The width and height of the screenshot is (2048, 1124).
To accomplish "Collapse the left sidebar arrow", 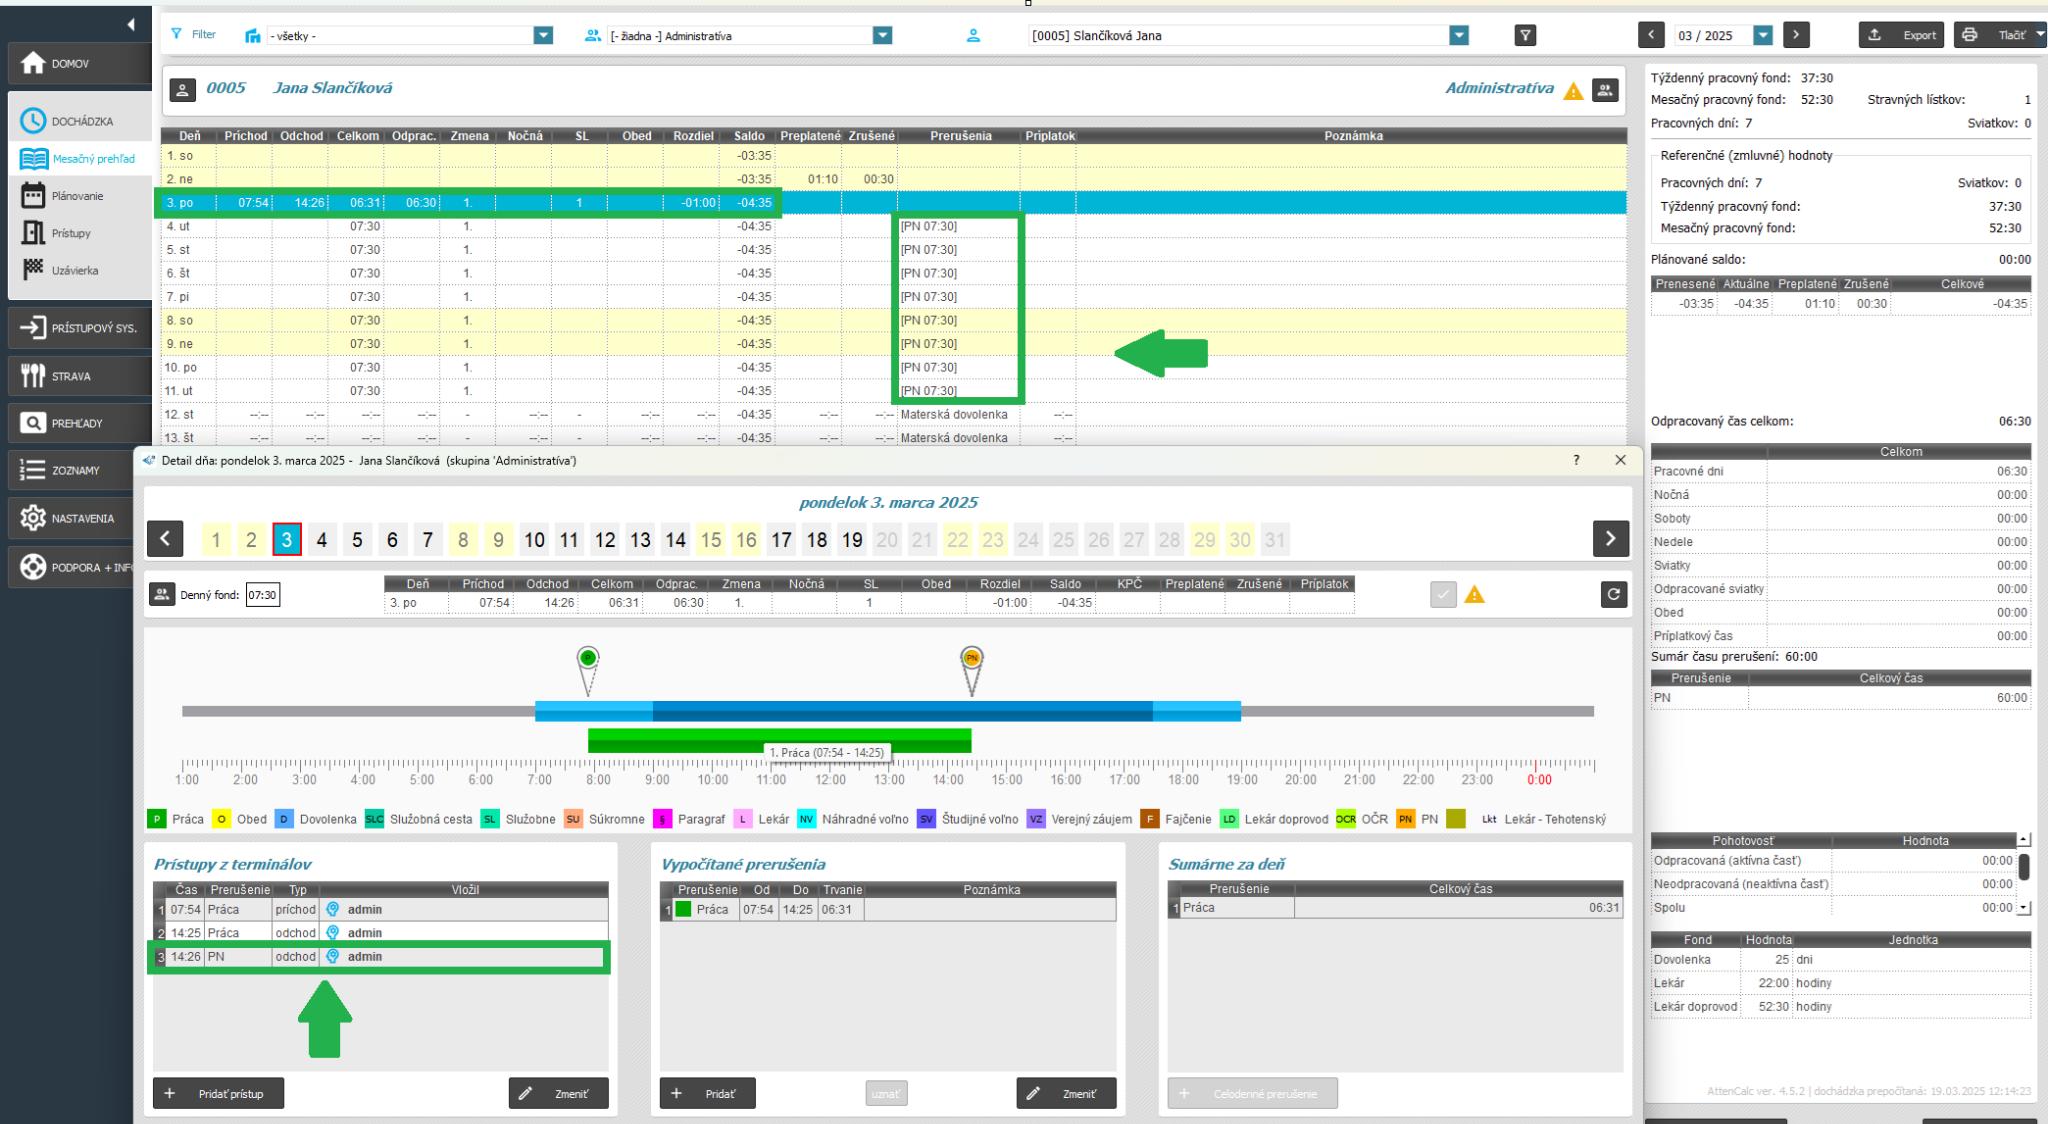I will [131, 24].
